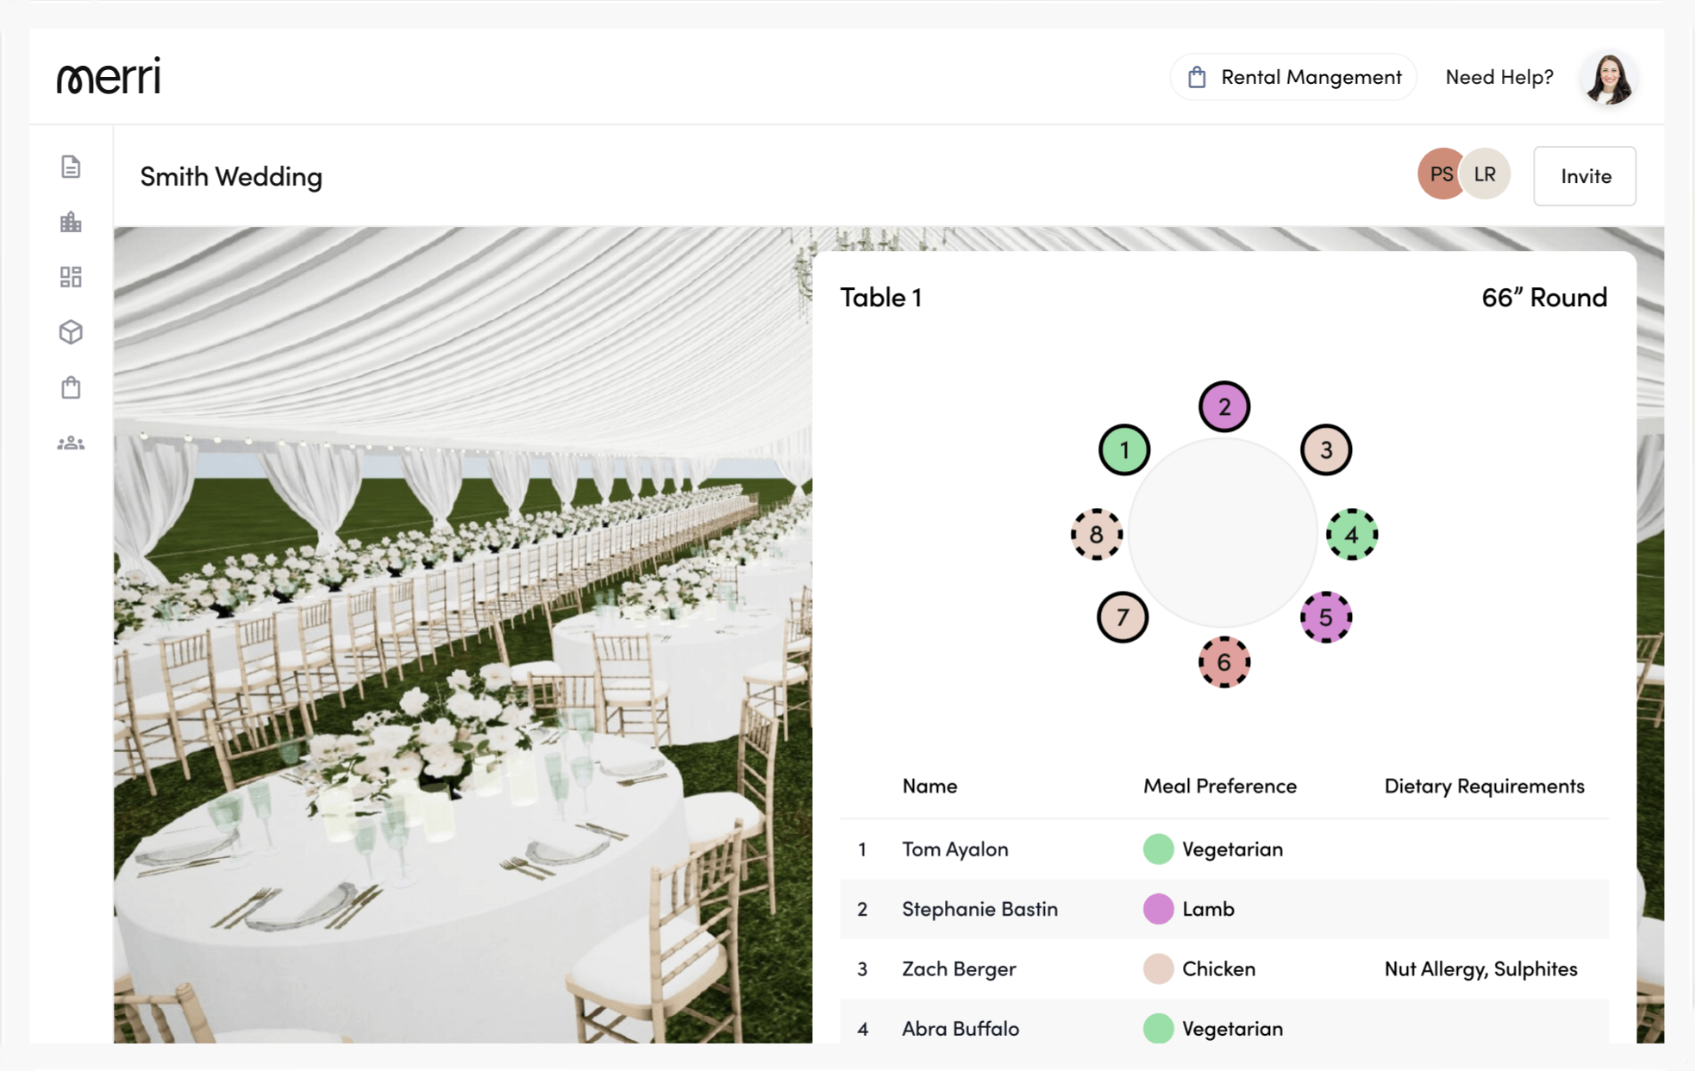
Task: Click the Smith Wedding title
Action: point(231,176)
